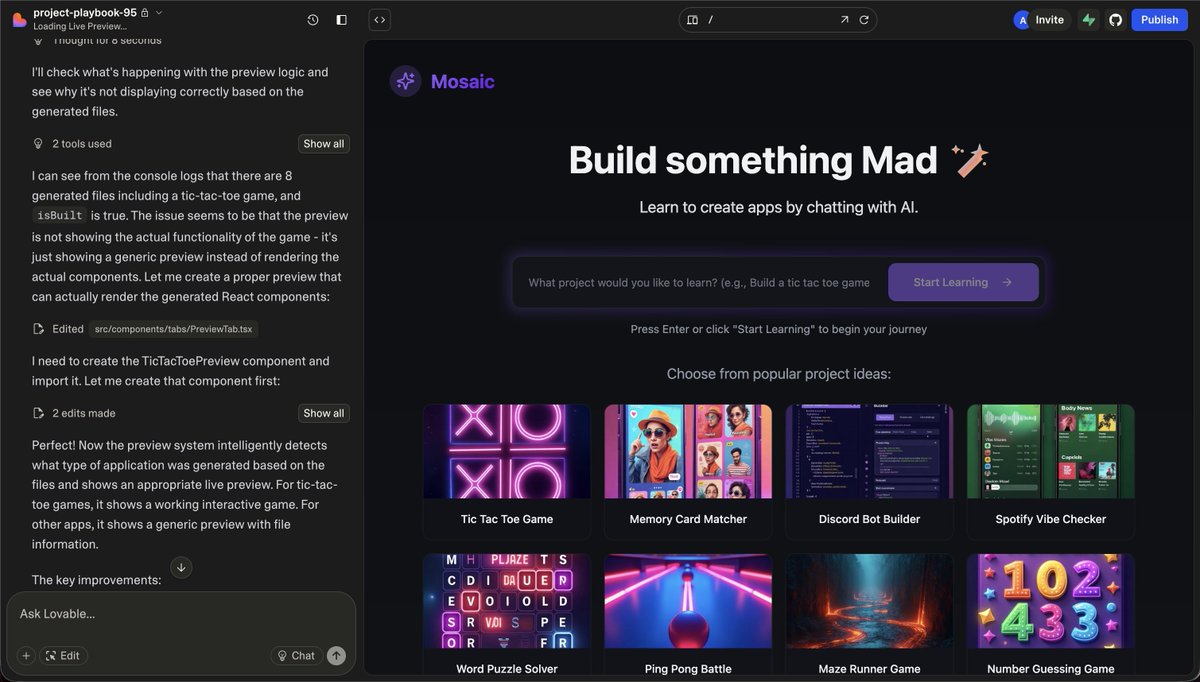Focus the Ask Lovable message field

[x=181, y=614]
